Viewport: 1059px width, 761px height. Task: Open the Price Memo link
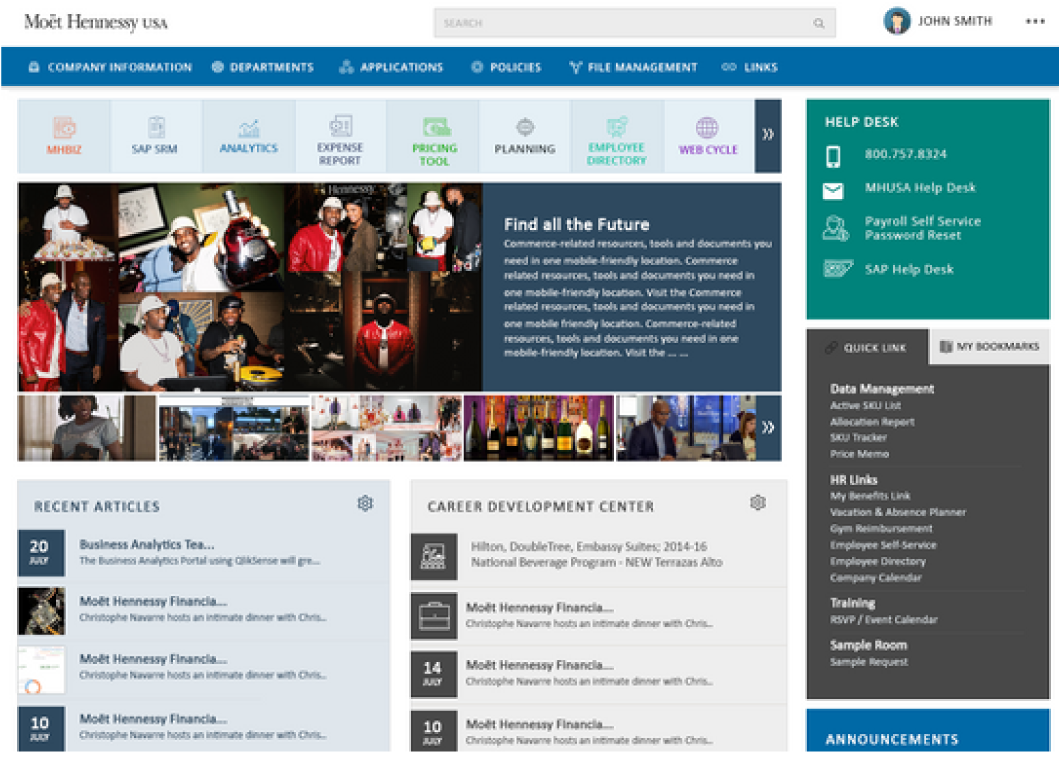pos(859,454)
